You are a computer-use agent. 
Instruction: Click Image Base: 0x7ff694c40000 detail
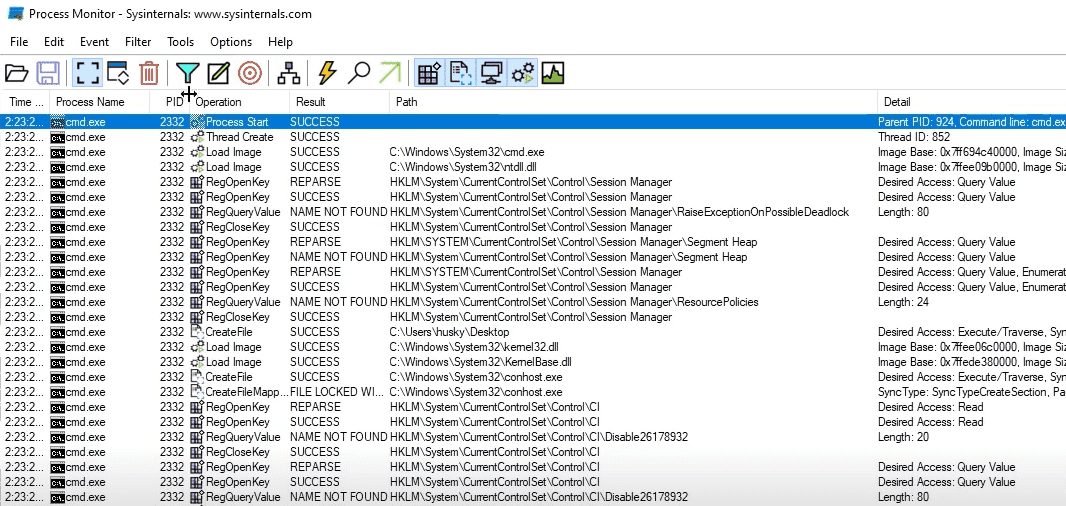point(972,152)
